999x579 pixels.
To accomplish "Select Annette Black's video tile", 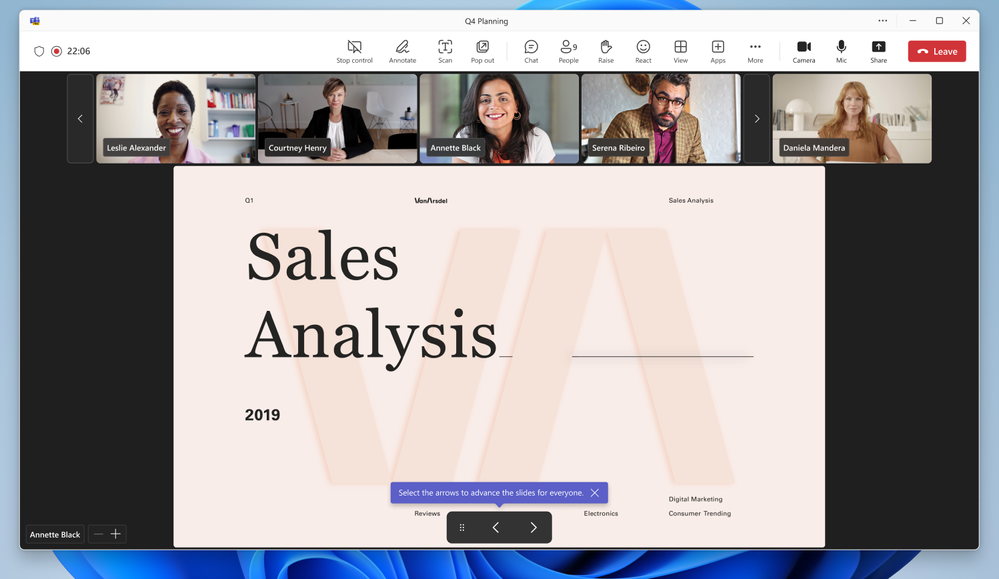I will [500, 118].
